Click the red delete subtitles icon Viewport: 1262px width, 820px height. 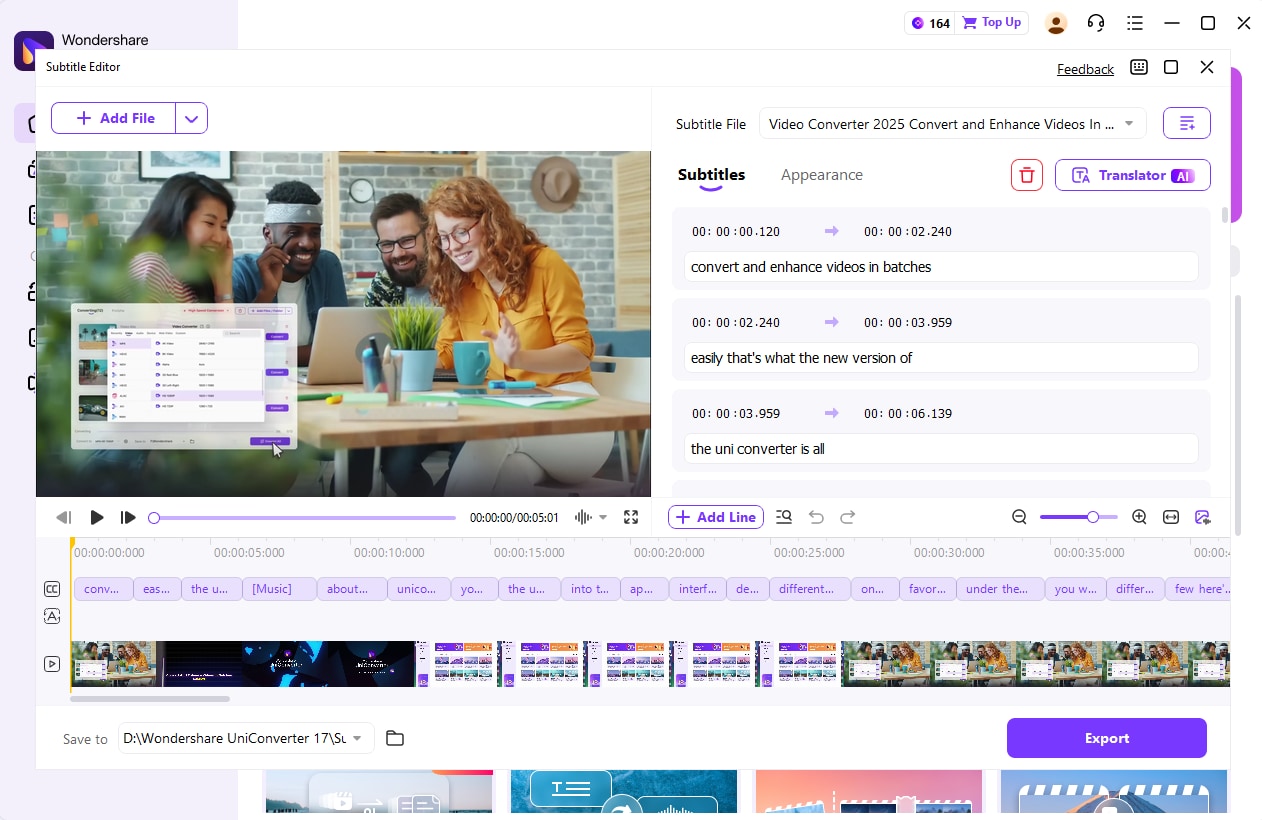coord(1027,175)
